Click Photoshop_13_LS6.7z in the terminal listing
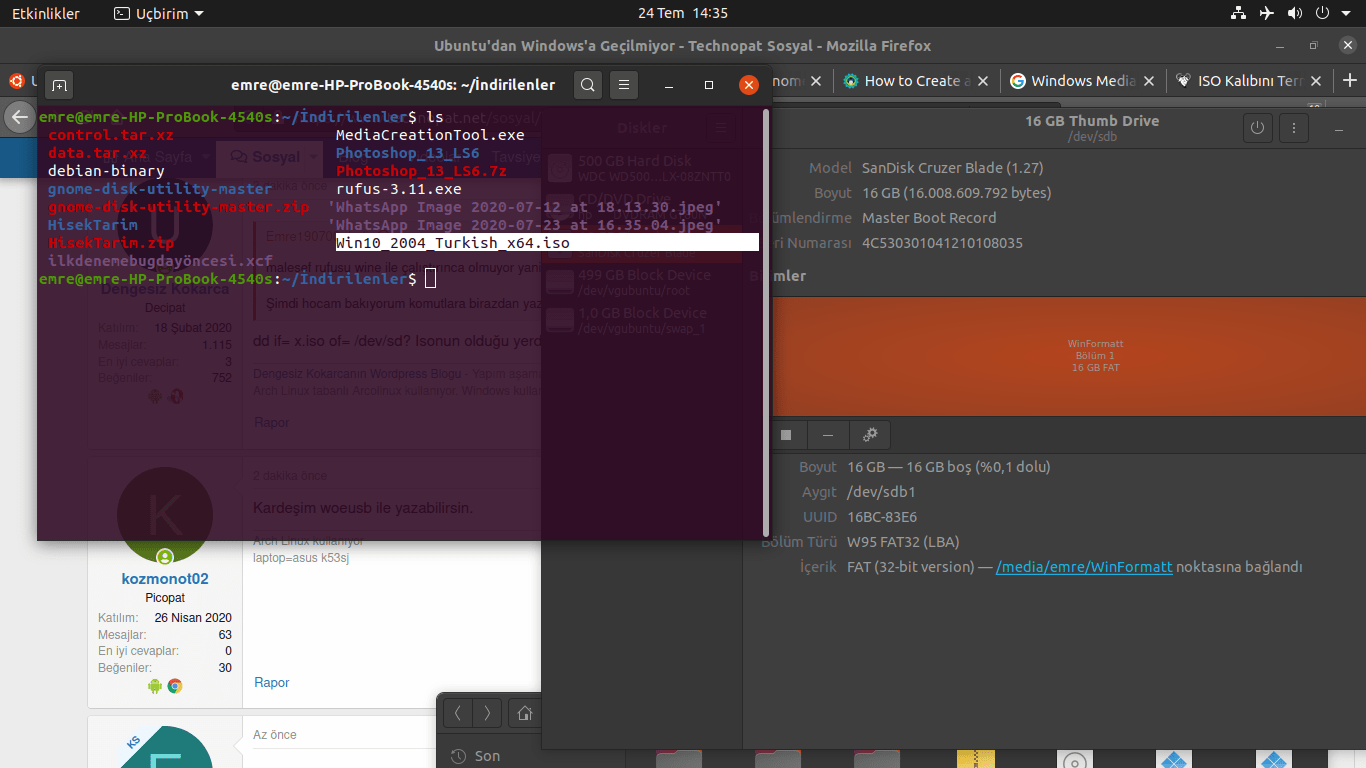Screen dimensions: 1366x768 click(x=421, y=171)
